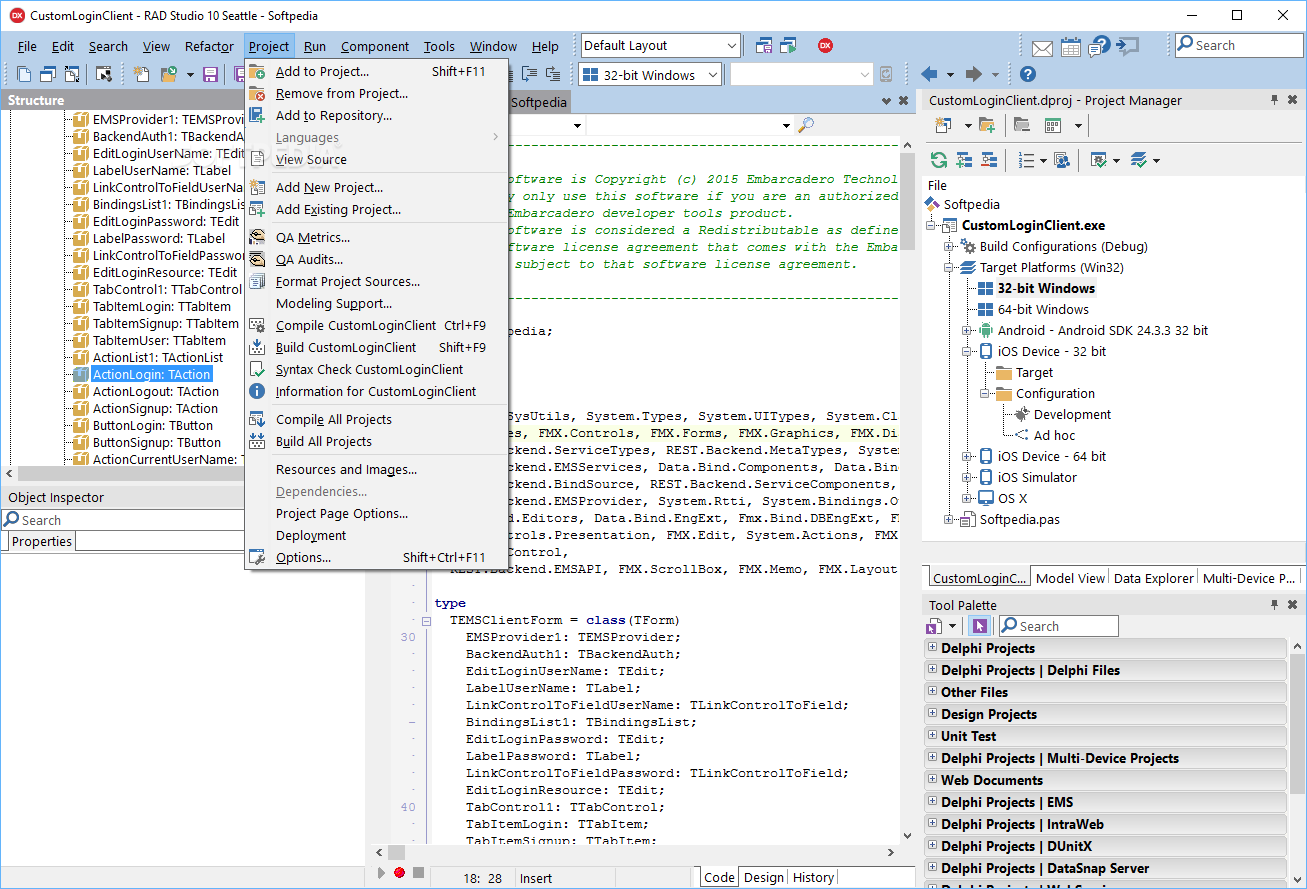This screenshot has height=889, width=1307.
Task: Click the Save file toolbar icon
Action: point(210,74)
